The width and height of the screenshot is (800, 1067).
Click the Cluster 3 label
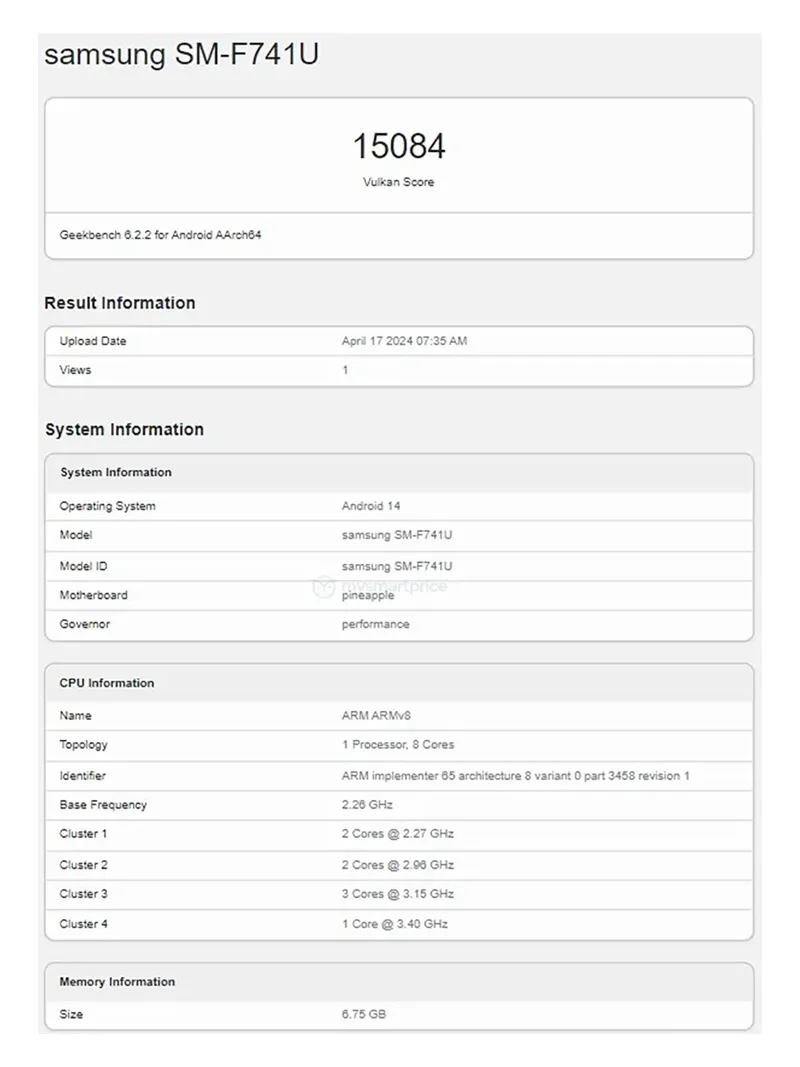[83, 894]
